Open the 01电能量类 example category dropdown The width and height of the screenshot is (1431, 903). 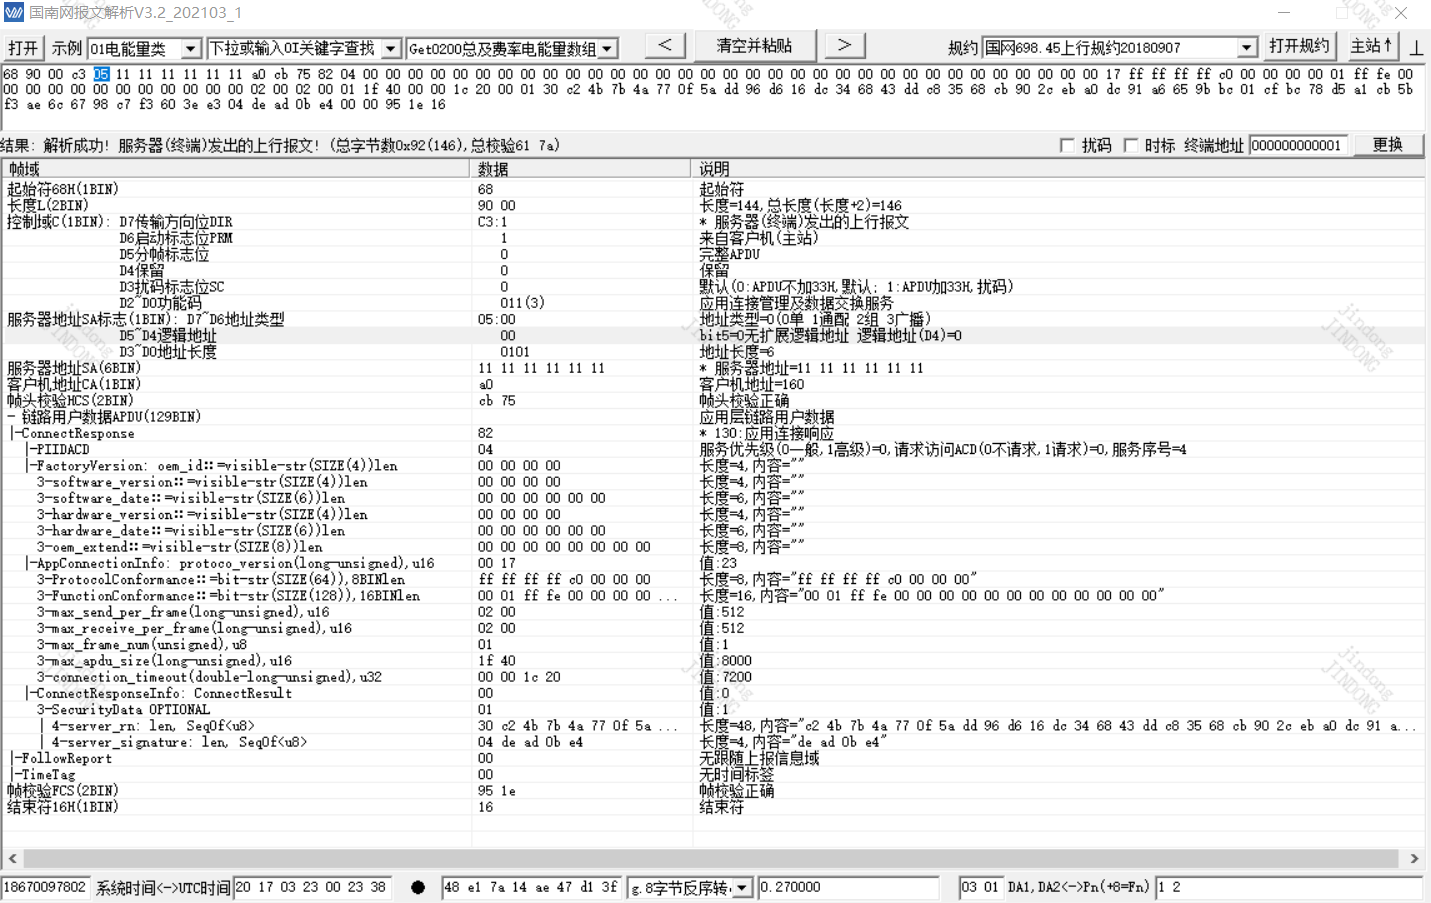coord(192,48)
